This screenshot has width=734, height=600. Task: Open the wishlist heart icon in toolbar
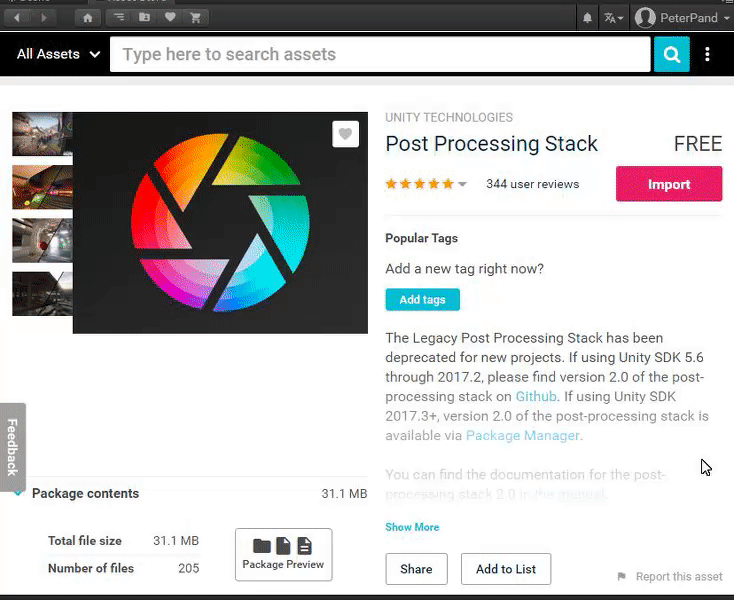tap(170, 18)
